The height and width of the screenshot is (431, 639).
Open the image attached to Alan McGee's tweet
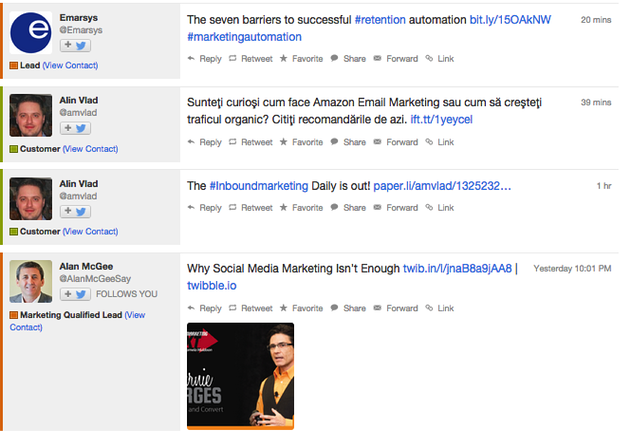(240, 376)
